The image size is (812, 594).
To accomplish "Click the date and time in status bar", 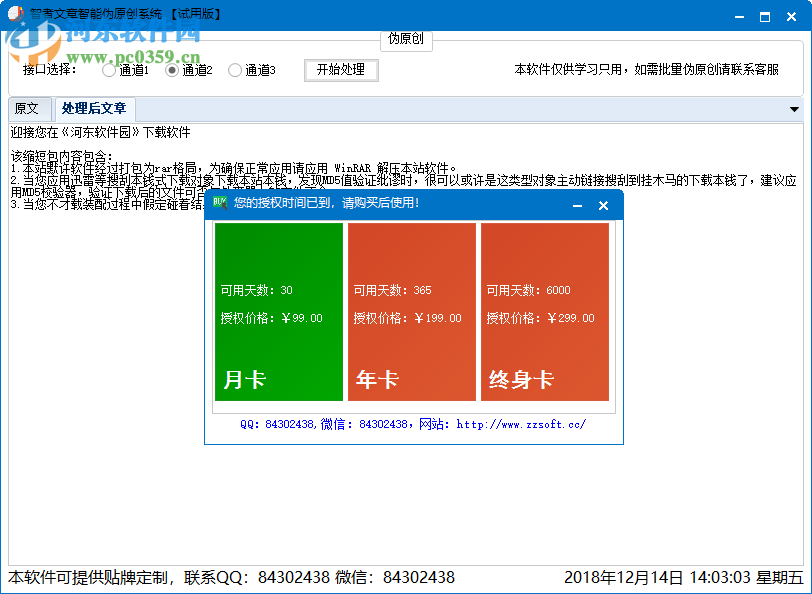I will click(683, 577).
